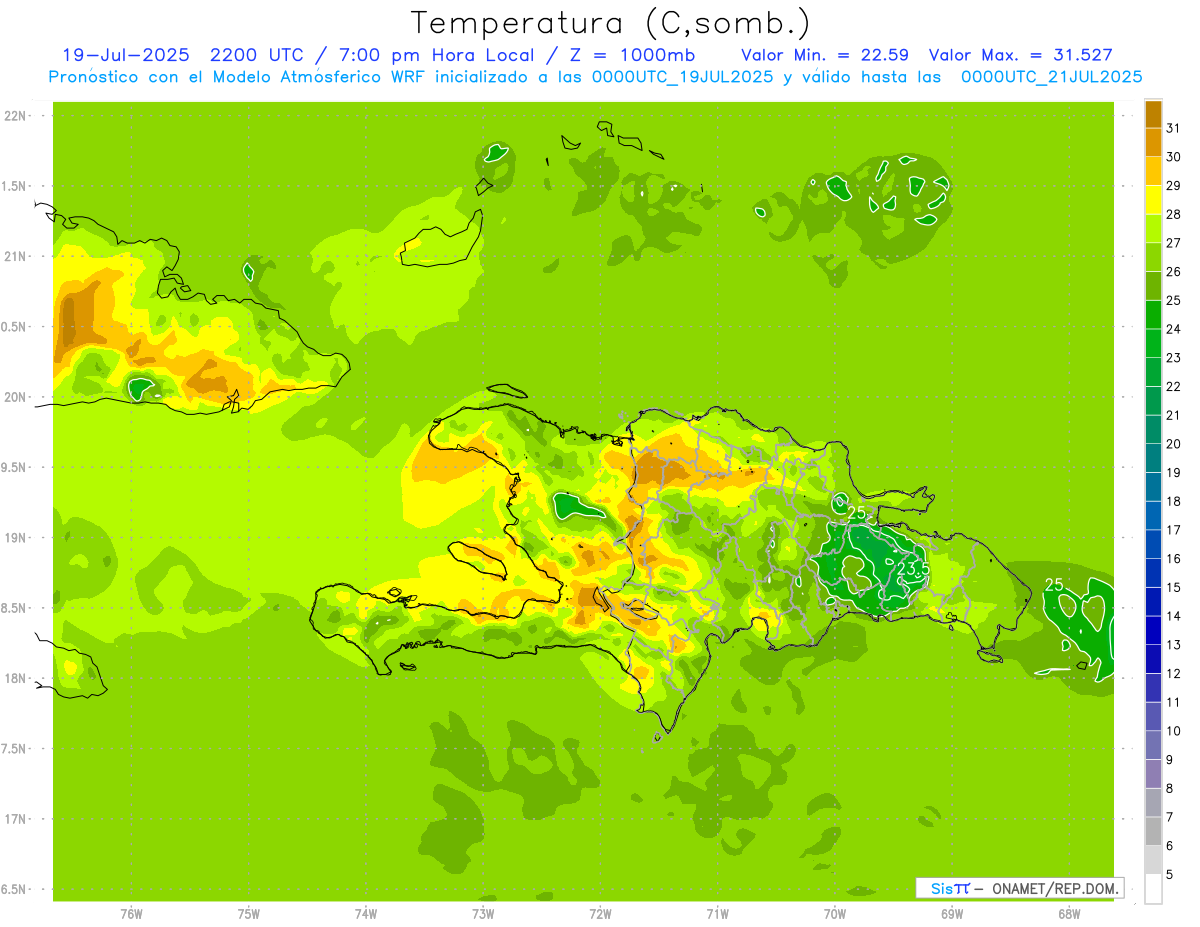Click the legend value '15'
This screenshot has height=927, width=1200.
[1173, 587]
